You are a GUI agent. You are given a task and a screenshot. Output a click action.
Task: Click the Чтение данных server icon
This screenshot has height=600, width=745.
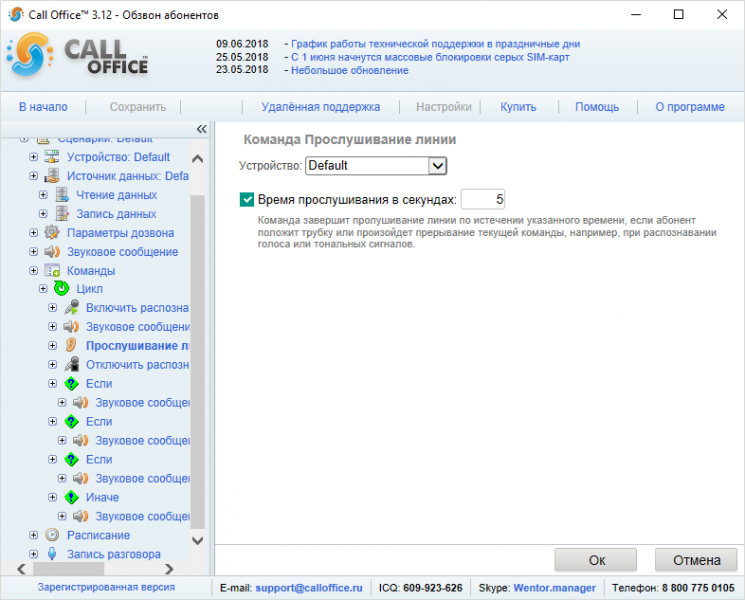coord(62,195)
